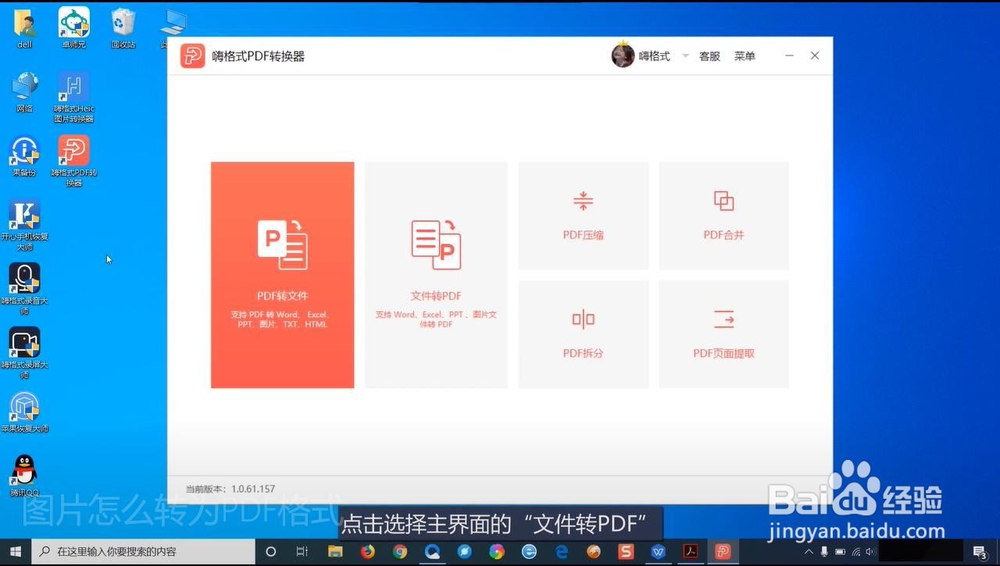Click the taskbar search input box
This screenshot has width=1000, height=566.
143,551
